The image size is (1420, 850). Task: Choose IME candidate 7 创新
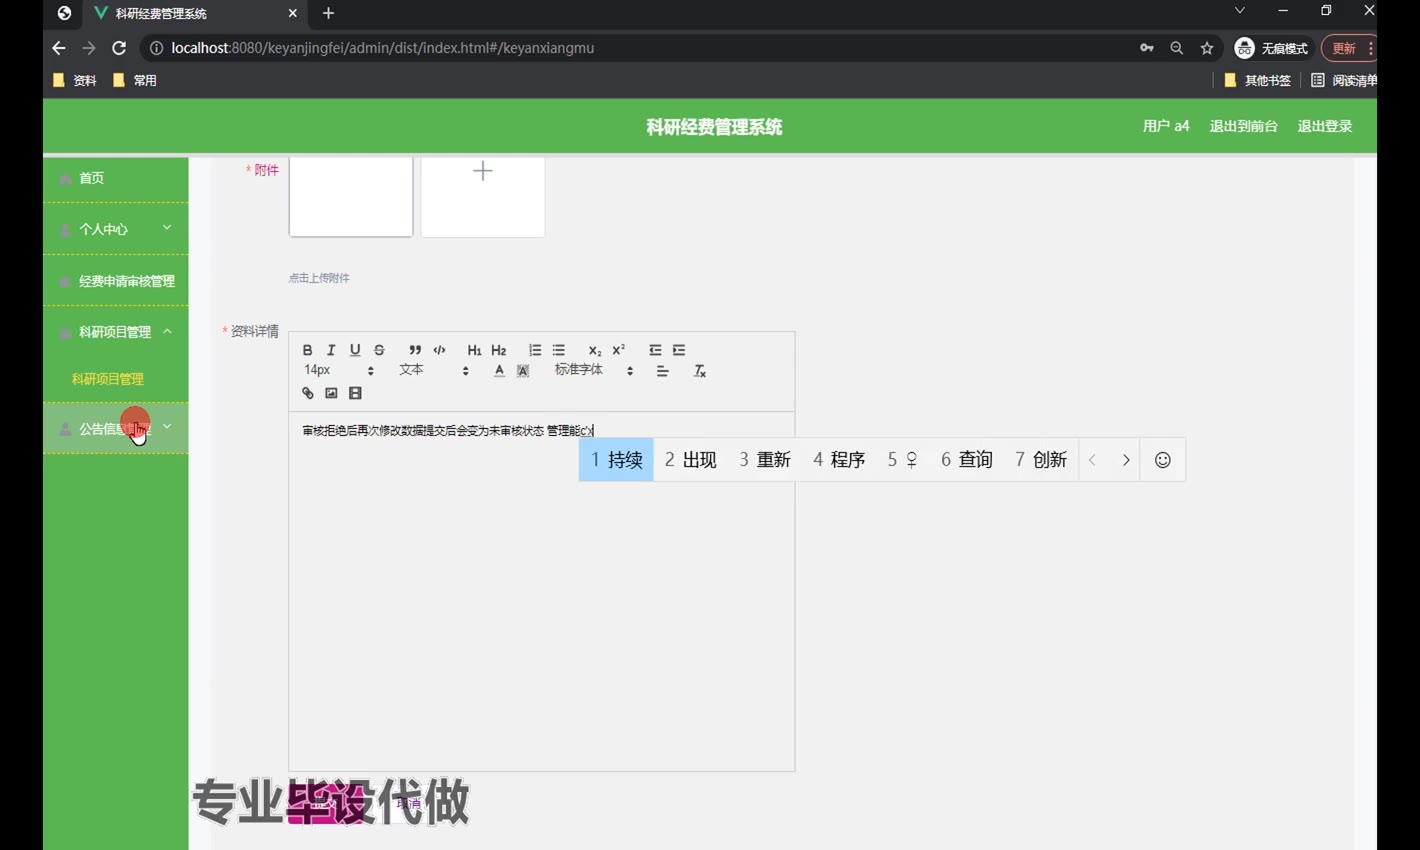pos(1041,460)
